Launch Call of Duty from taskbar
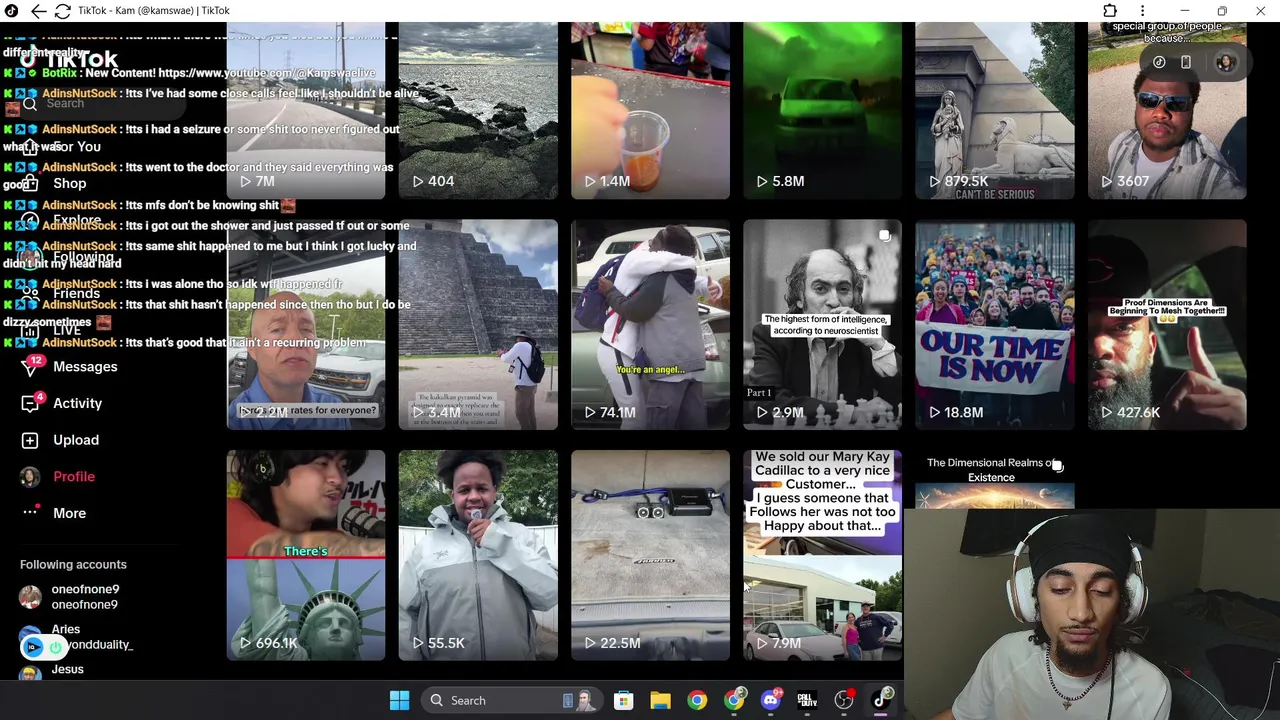 [807, 700]
